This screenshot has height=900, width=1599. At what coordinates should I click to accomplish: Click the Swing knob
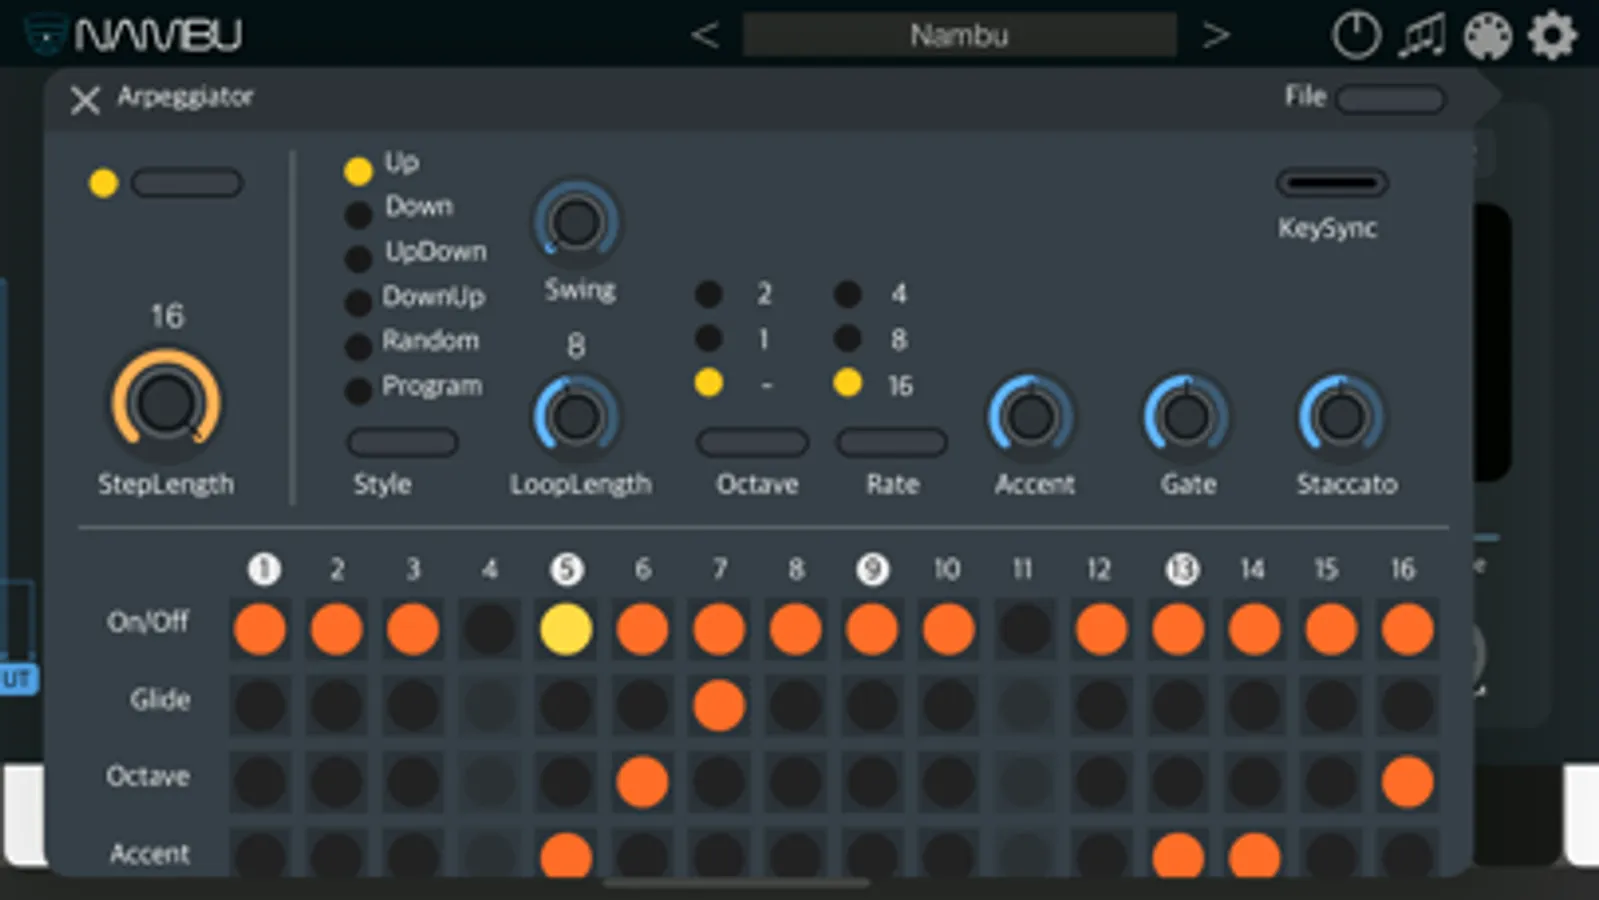click(576, 222)
